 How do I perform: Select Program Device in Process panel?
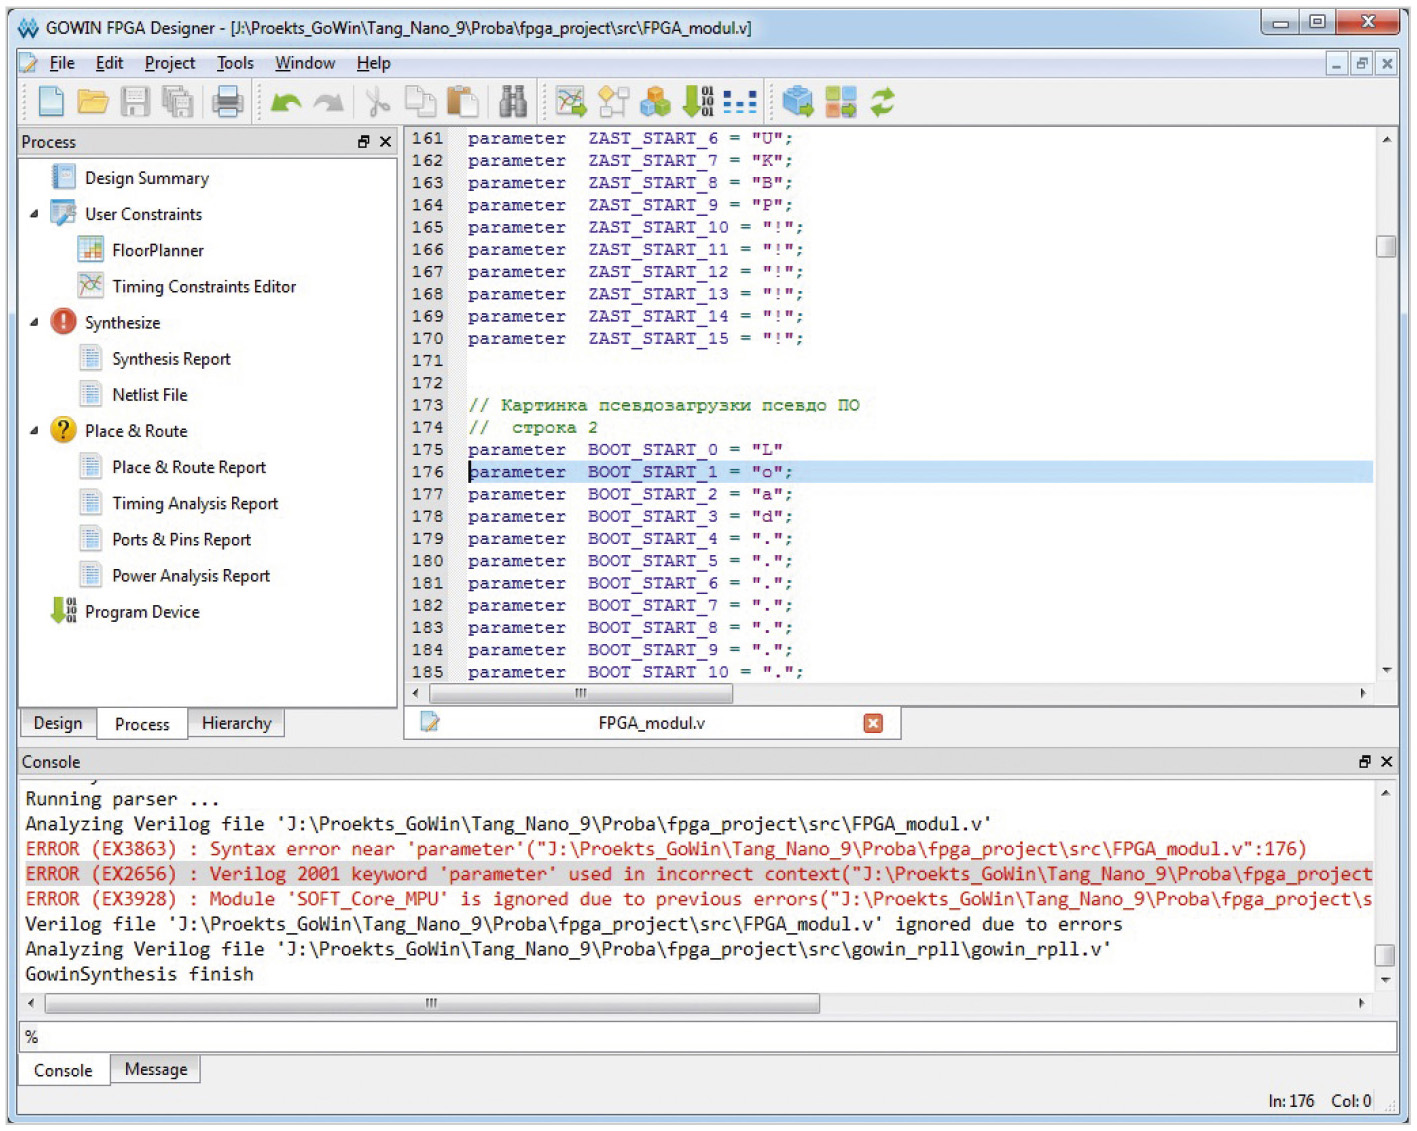[142, 612]
